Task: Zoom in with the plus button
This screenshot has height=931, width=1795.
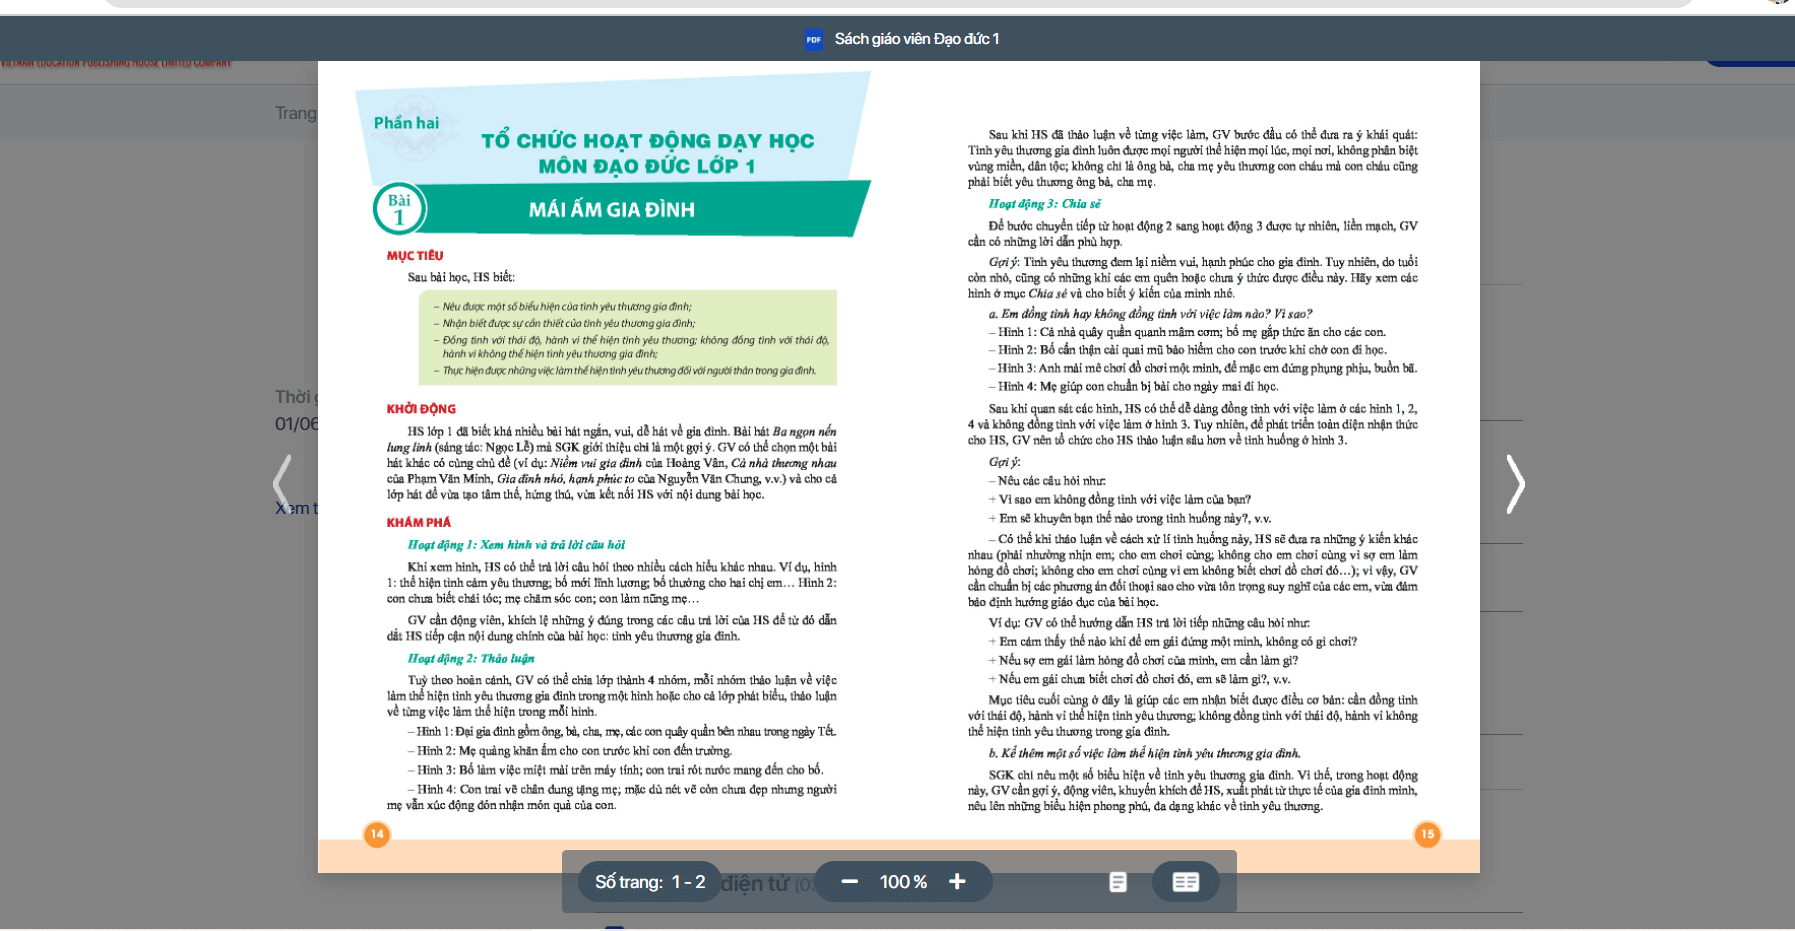Action: pyautogui.click(x=957, y=881)
